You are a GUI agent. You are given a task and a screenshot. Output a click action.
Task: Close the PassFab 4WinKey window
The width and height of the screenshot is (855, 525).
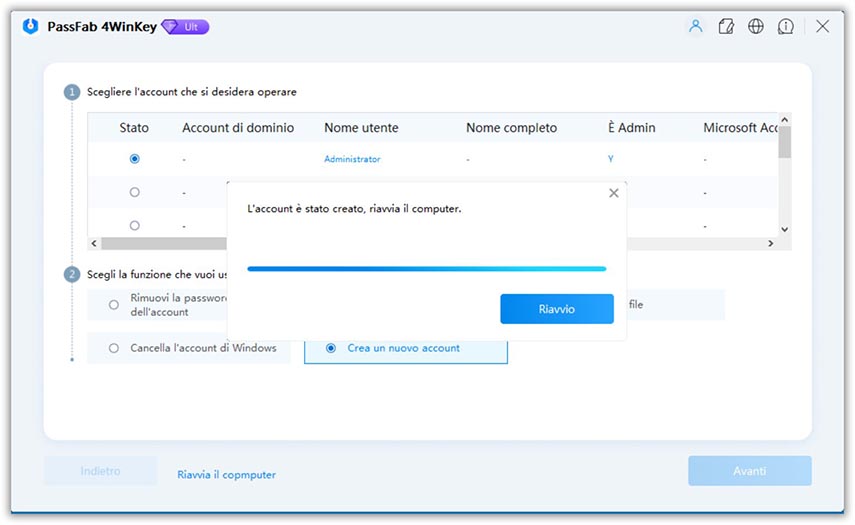tap(822, 27)
